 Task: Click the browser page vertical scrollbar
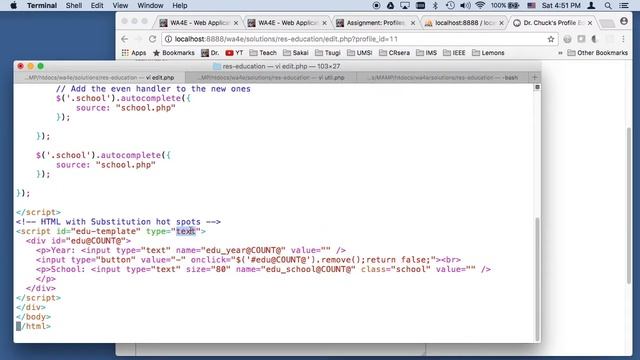pyautogui.click(x=629, y=205)
